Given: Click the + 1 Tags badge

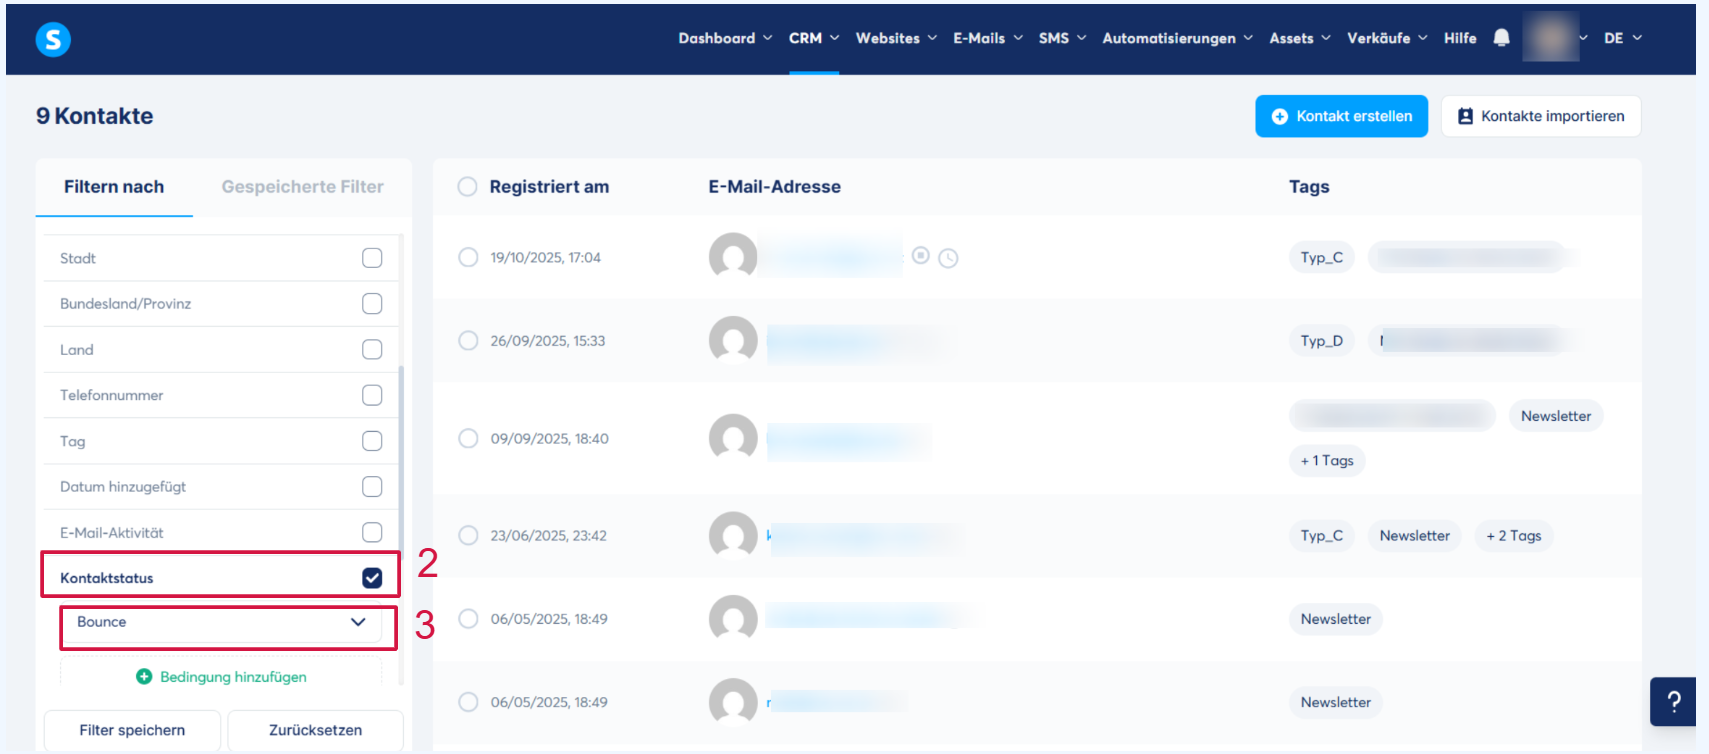Looking at the screenshot, I should click(1327, 460).
